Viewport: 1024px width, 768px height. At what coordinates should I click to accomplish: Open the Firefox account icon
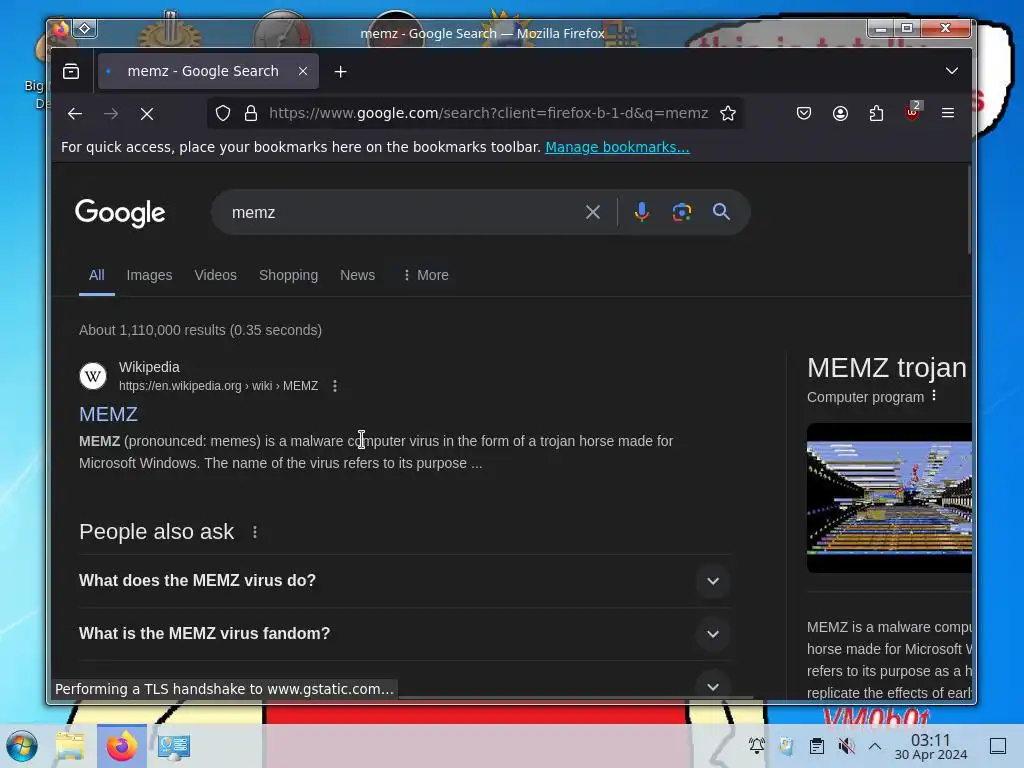840,113
